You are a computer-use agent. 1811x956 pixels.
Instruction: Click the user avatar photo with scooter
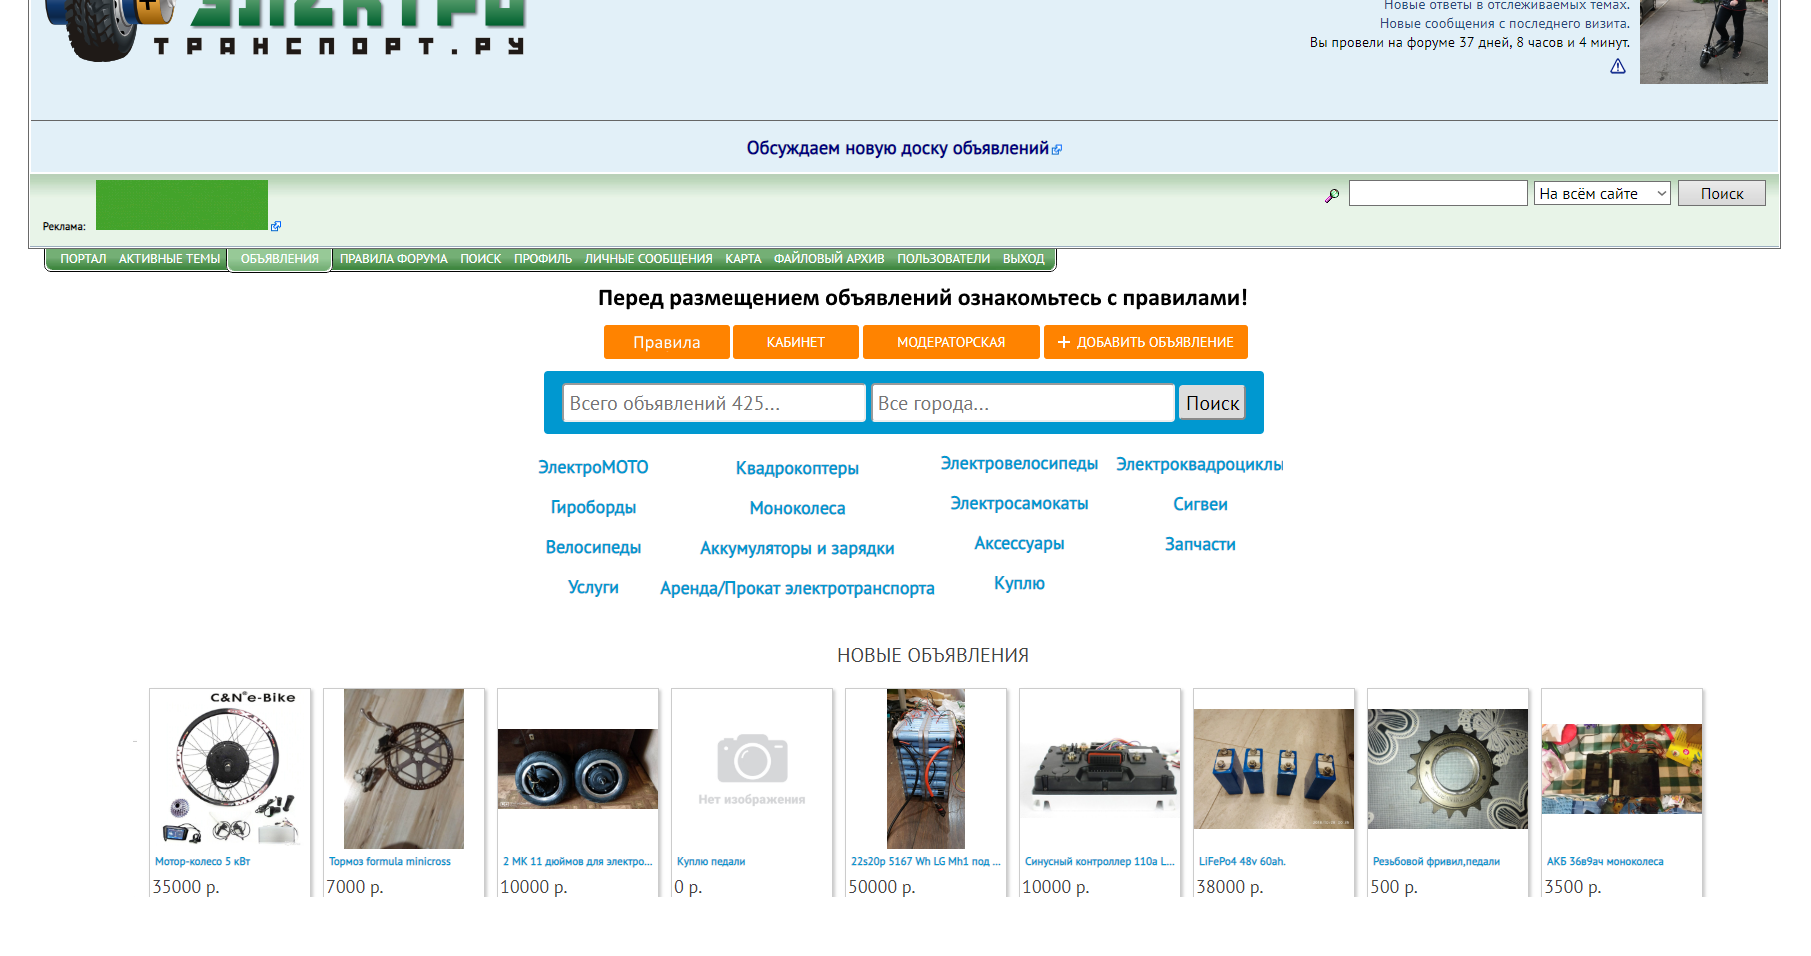tap(1703, 41)
